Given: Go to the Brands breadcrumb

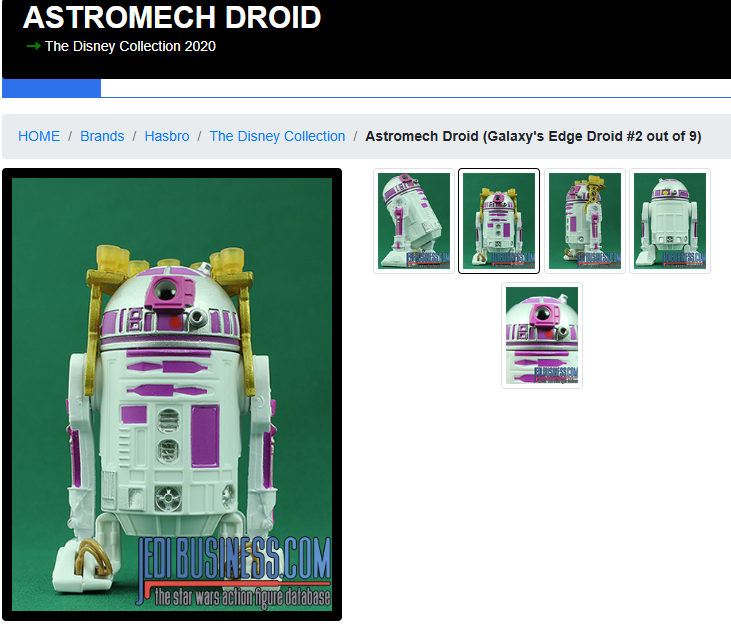Looking at the screenshot, I should (x=102, y=136).
